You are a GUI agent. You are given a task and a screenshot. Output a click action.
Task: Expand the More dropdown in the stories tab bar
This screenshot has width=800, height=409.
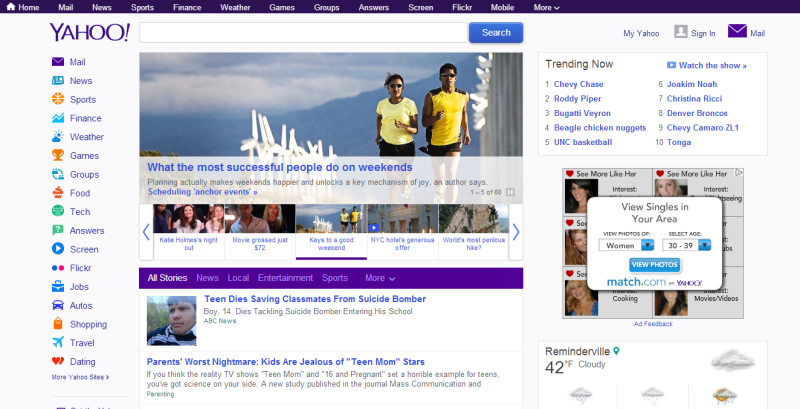[x=380, y=278]
